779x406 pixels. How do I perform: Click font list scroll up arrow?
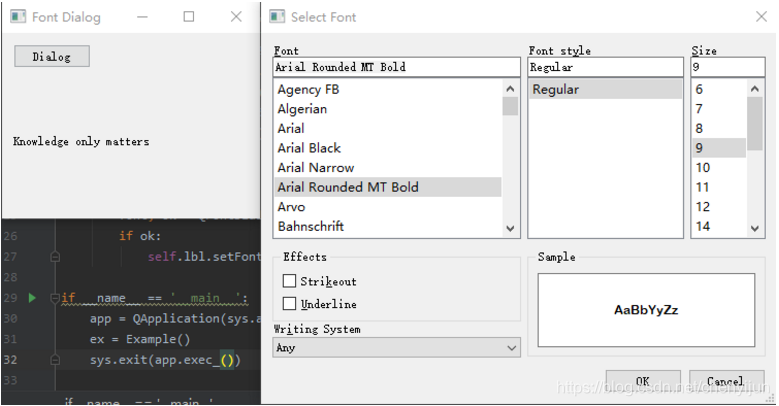tap(510, 89)
